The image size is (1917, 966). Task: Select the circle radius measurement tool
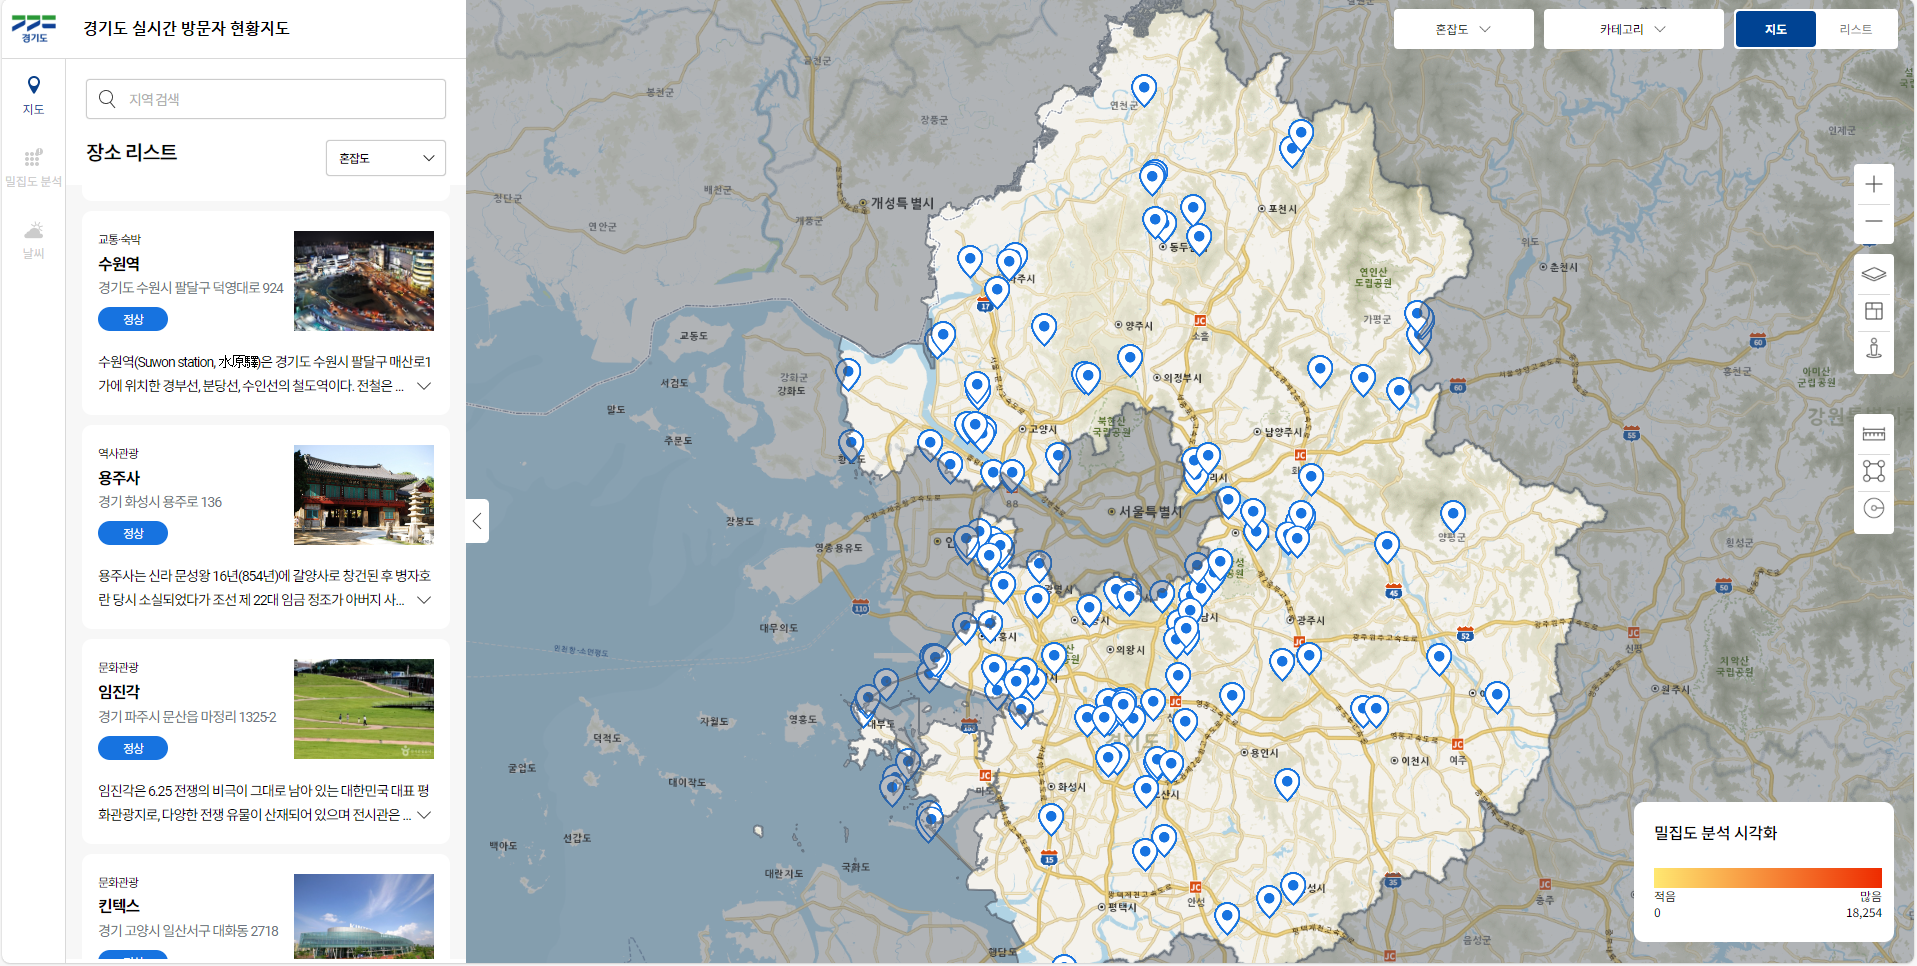1873,509
